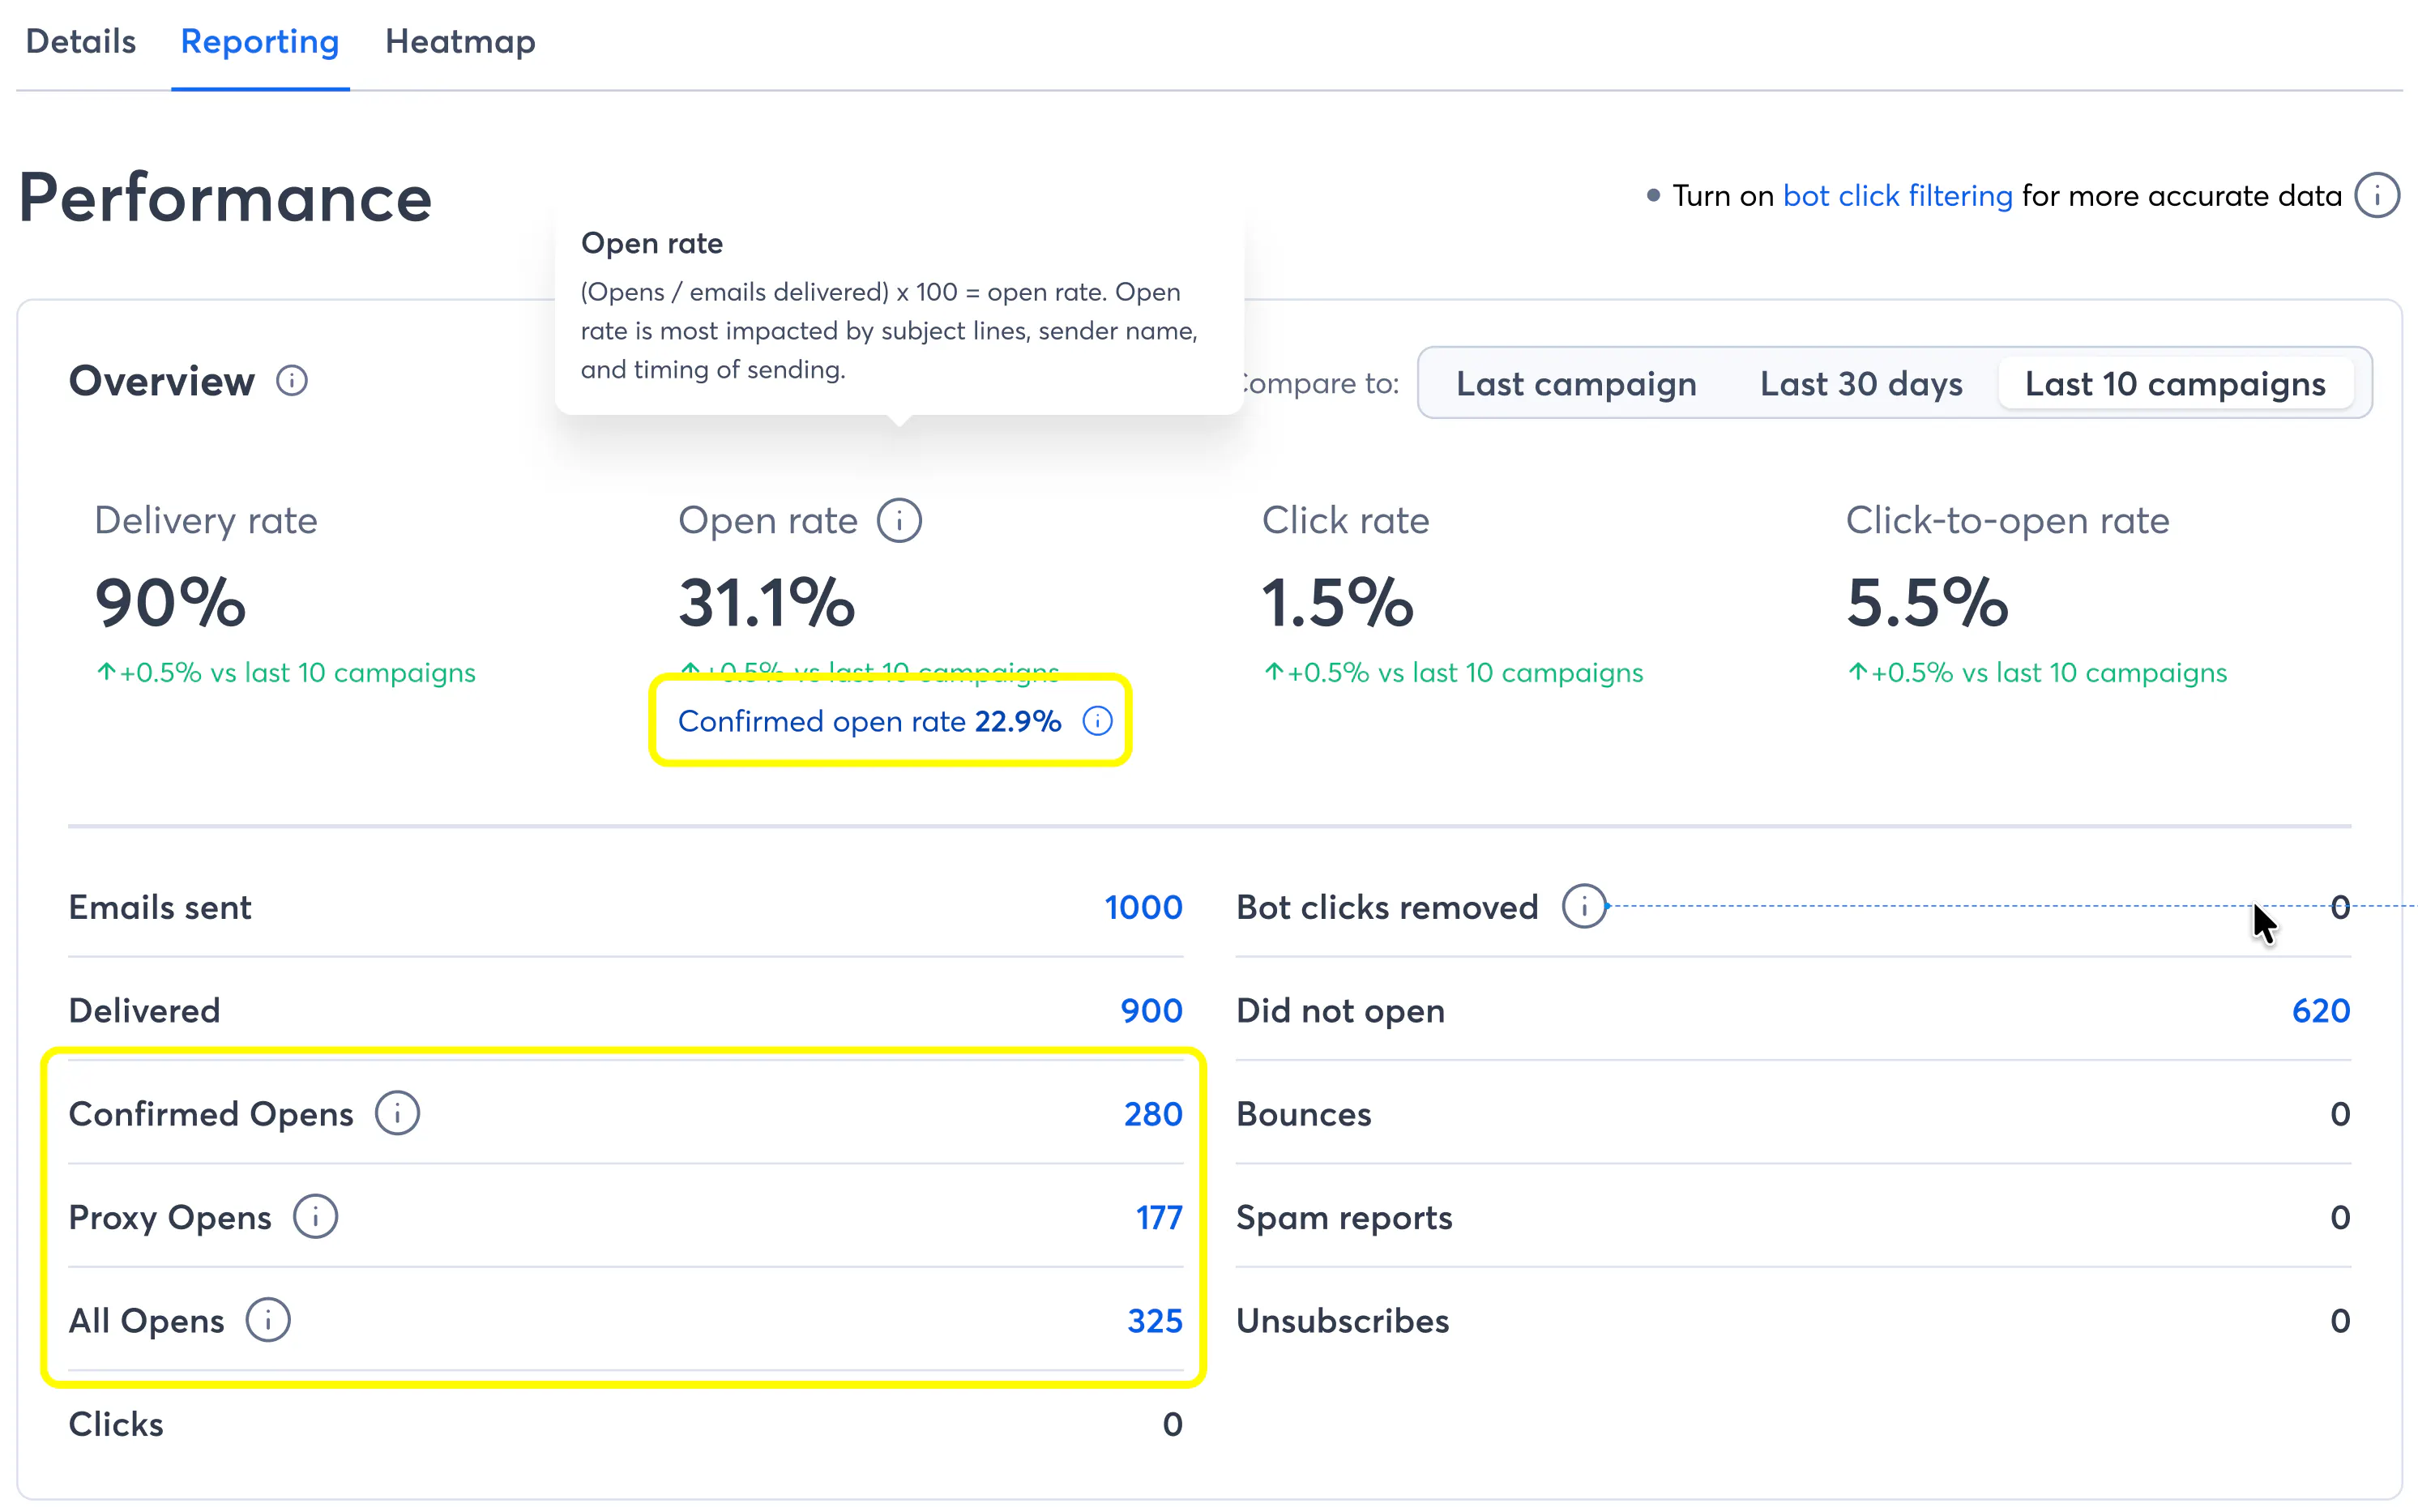Click the Open rate info icon

[x=899, y=521]
